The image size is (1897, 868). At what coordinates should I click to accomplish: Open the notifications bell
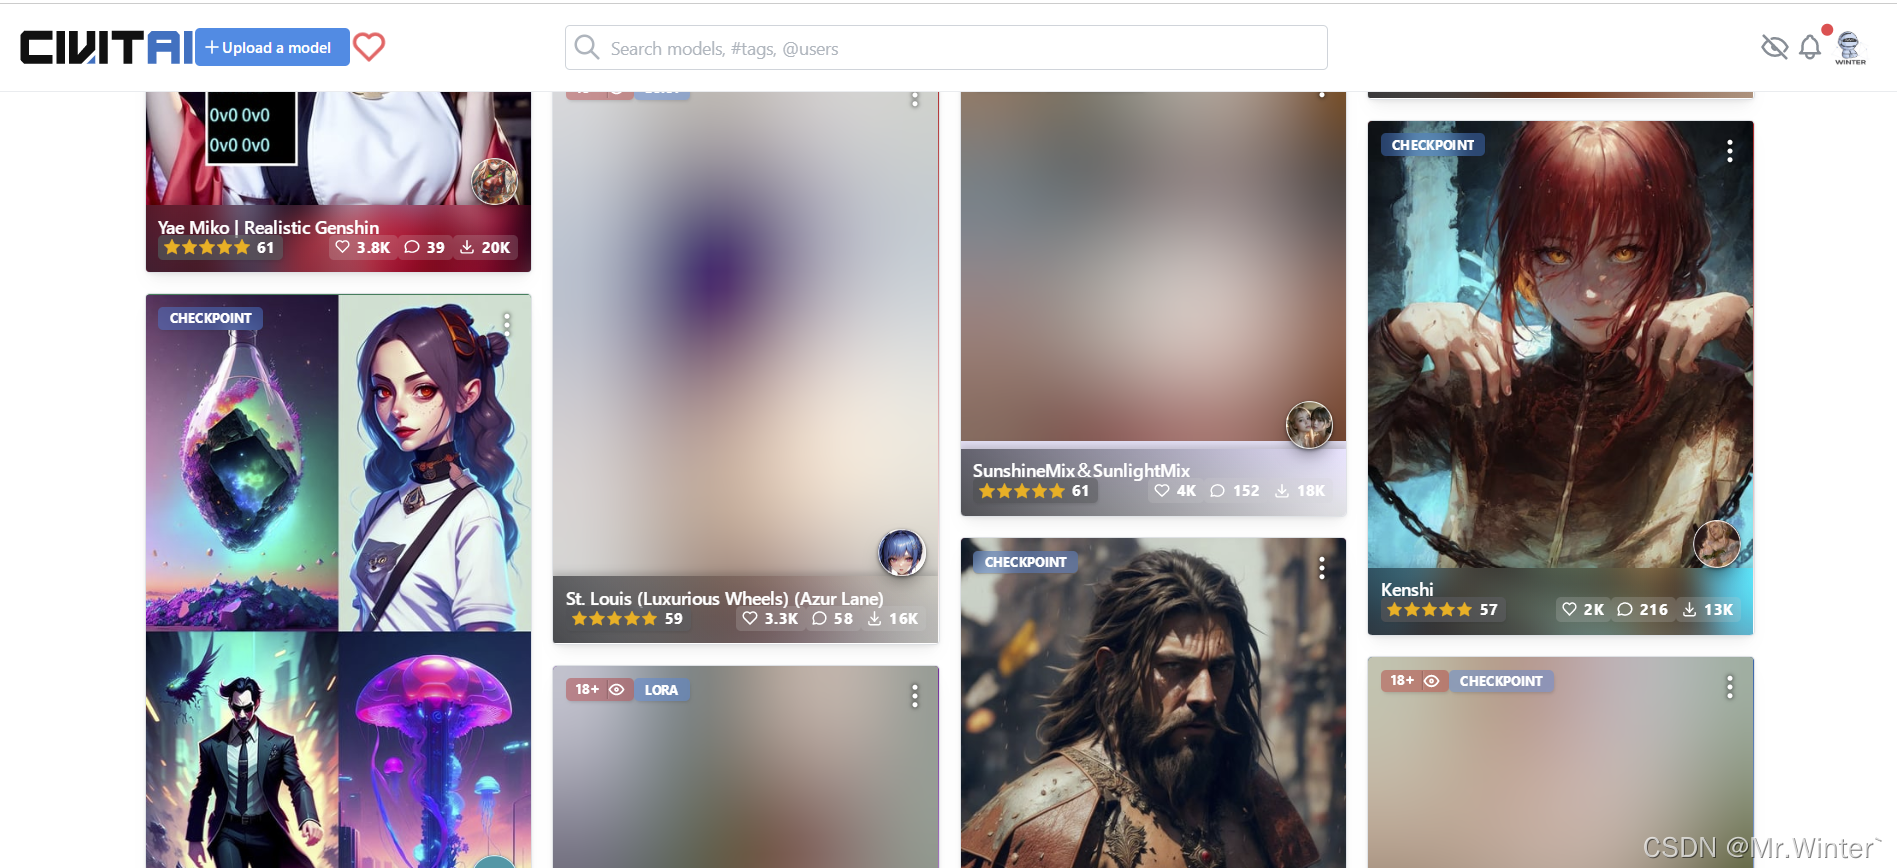click(x=1810, y=47)
